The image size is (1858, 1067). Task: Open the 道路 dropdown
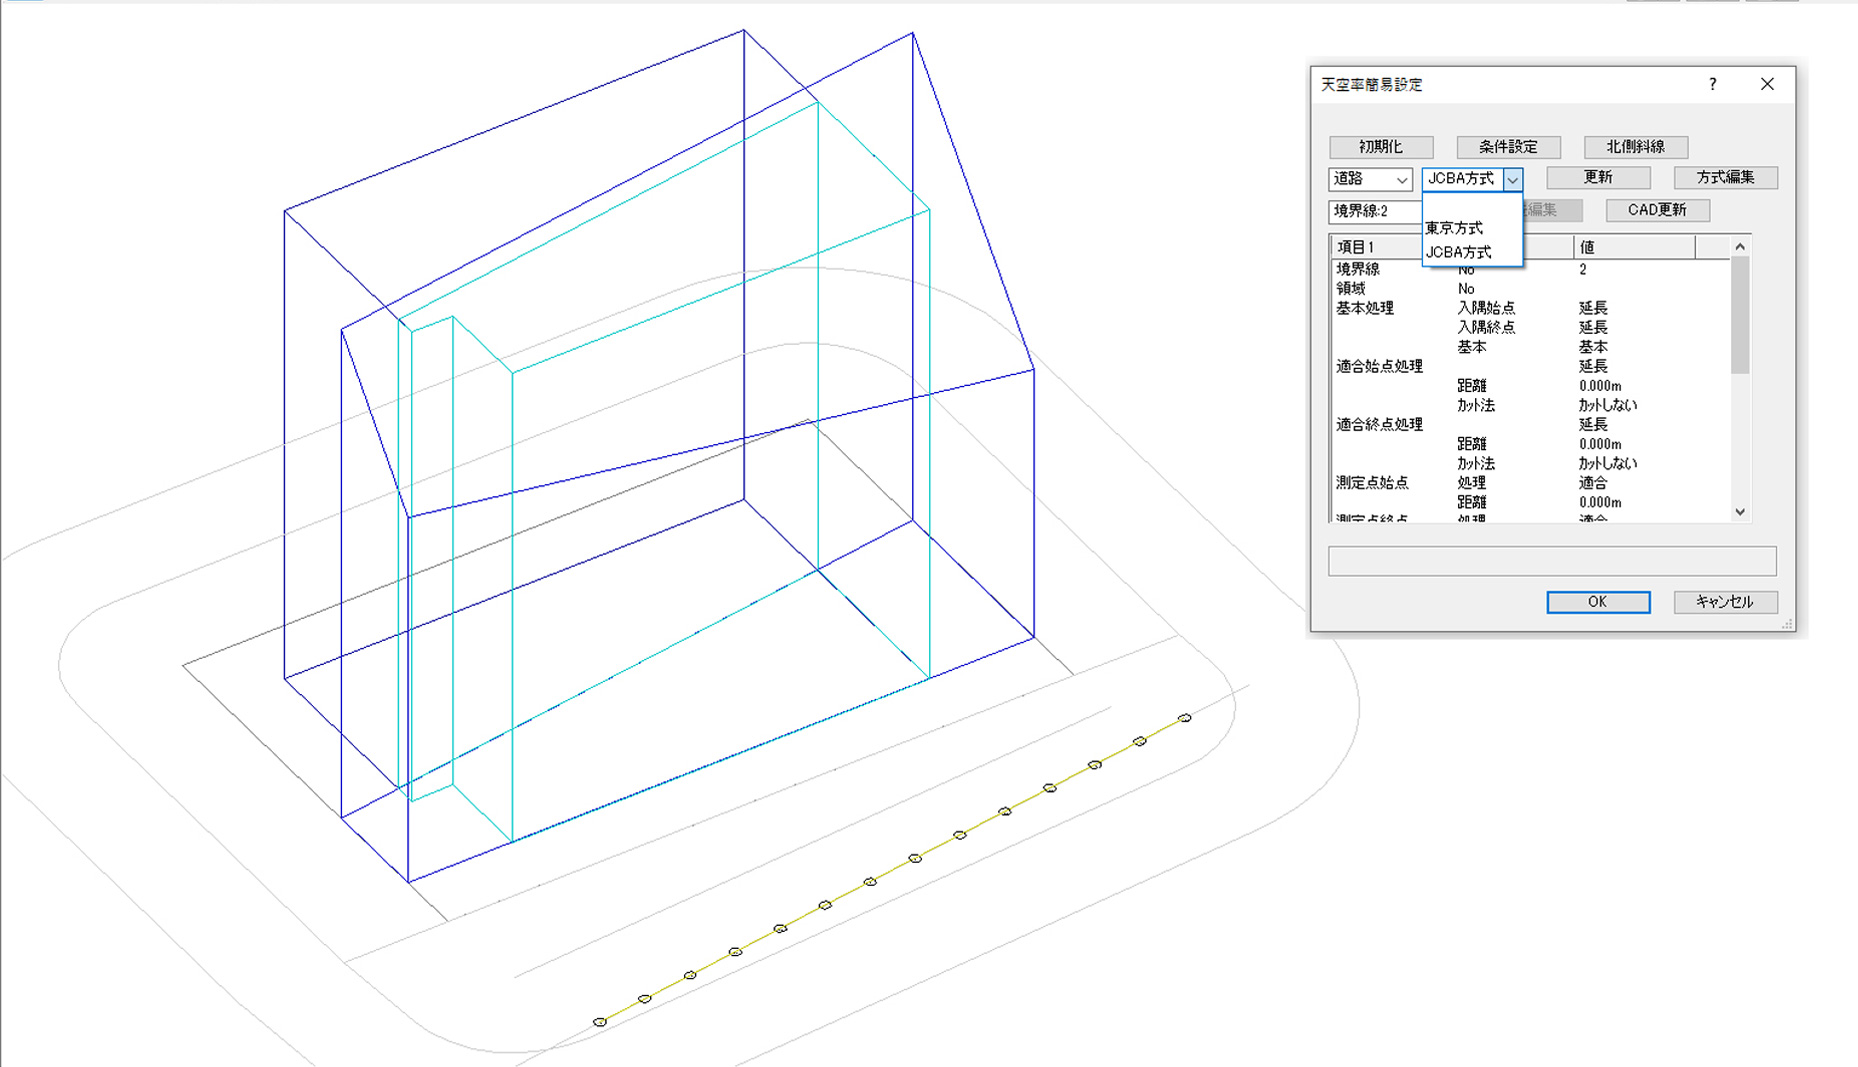tap(1370, 179)
